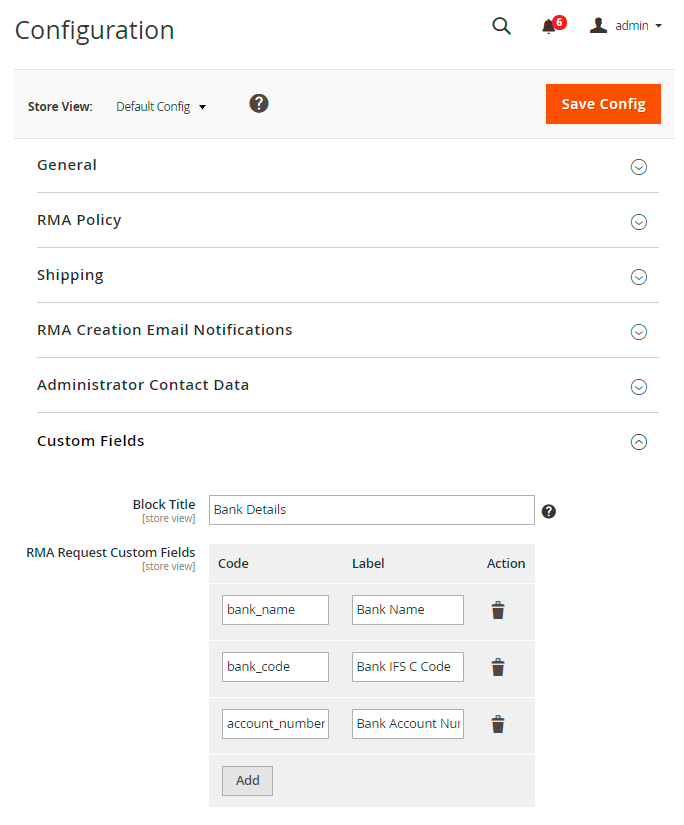The height and width of the screenshot is (825, 684).
Task: Click Add to insert a custom field
Action: [x=247, y=781]
